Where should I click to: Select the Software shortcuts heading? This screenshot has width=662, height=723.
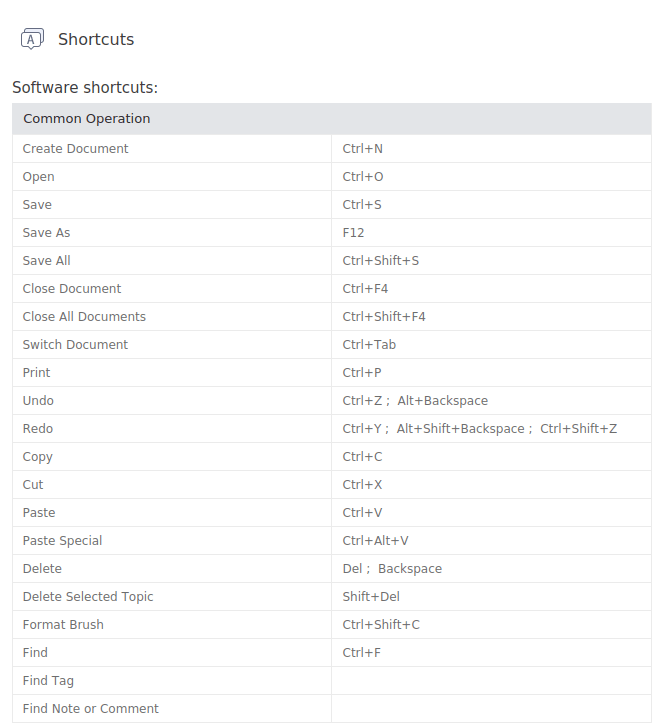coord(85,88)
